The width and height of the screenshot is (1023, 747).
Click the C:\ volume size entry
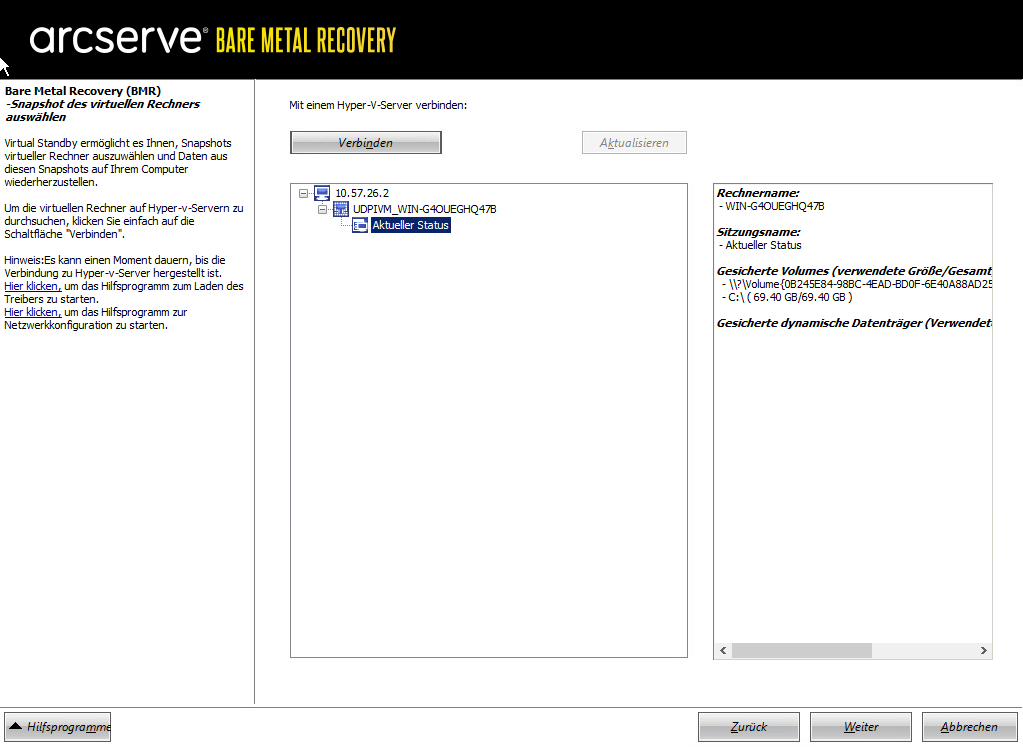[x=787, y=297]
